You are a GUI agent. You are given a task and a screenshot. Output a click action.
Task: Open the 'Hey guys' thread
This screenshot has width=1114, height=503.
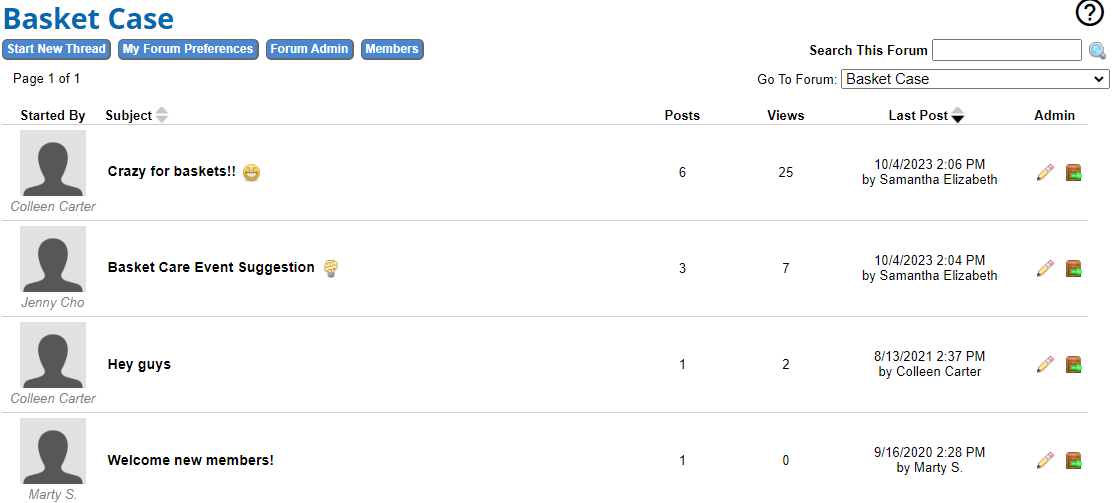(139, 364)
